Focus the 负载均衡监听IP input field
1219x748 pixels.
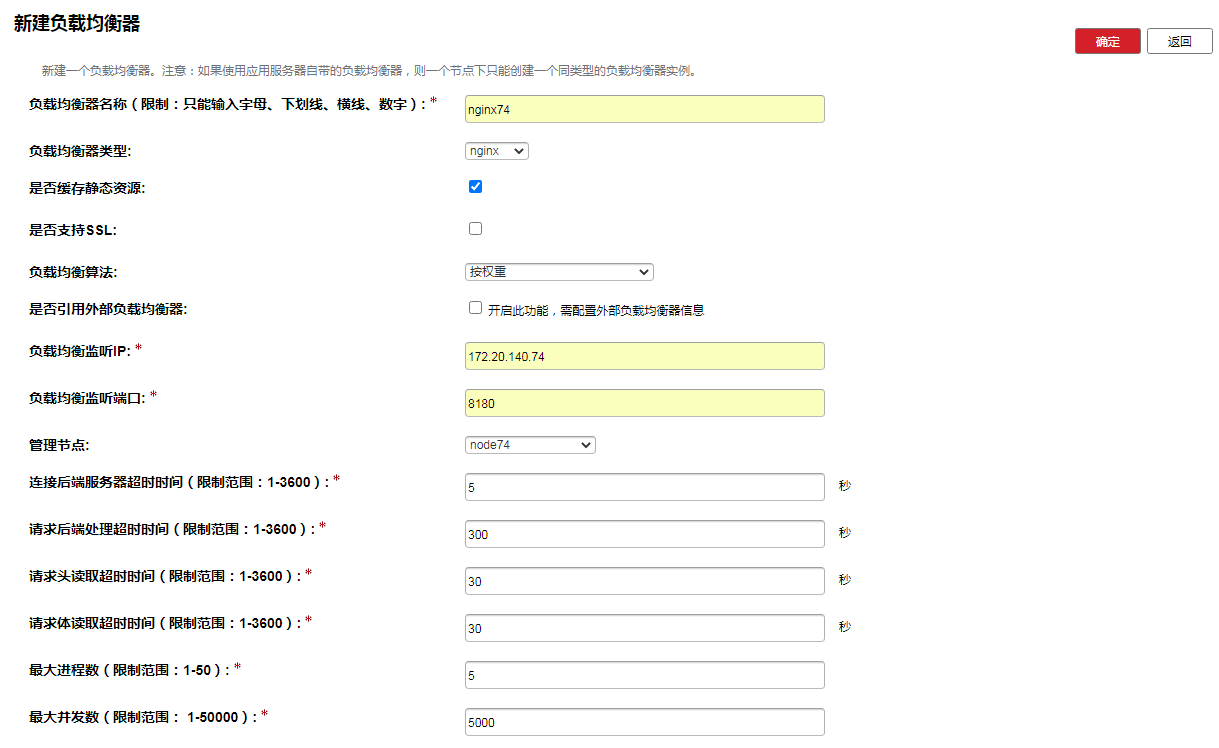click(644, 356)
